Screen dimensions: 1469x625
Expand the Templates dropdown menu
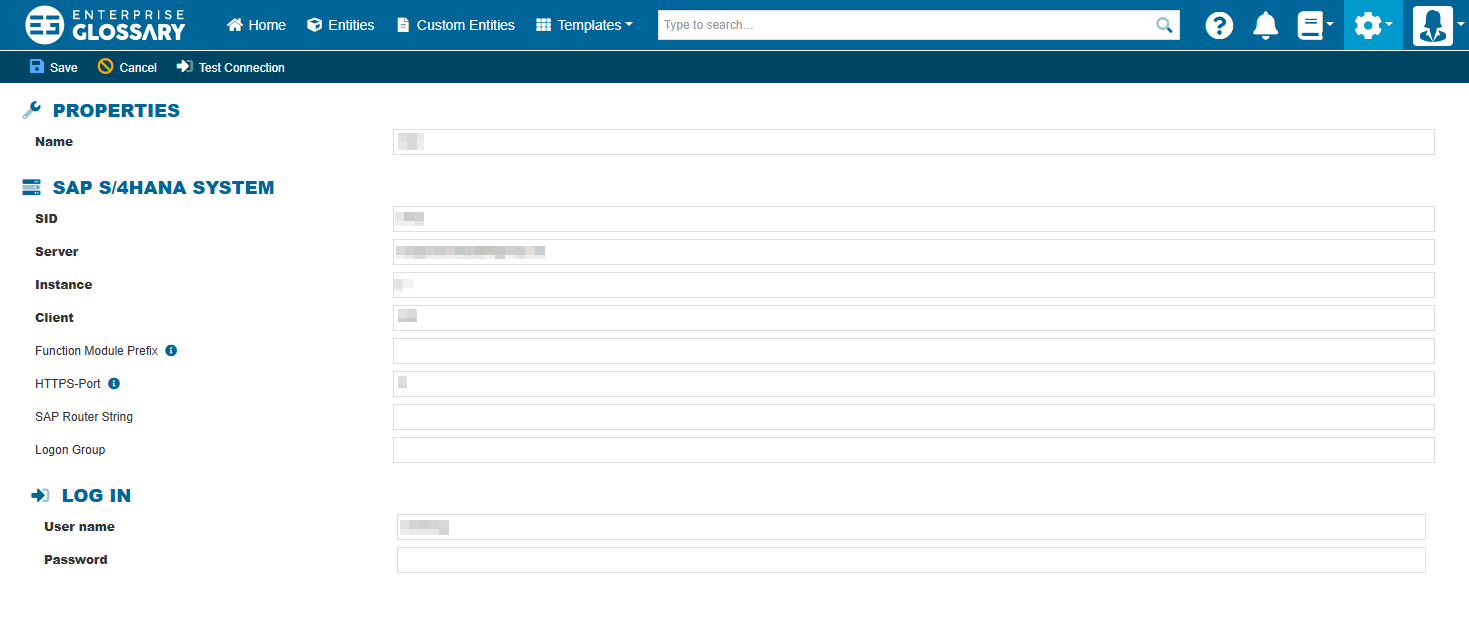click(584, 25)
